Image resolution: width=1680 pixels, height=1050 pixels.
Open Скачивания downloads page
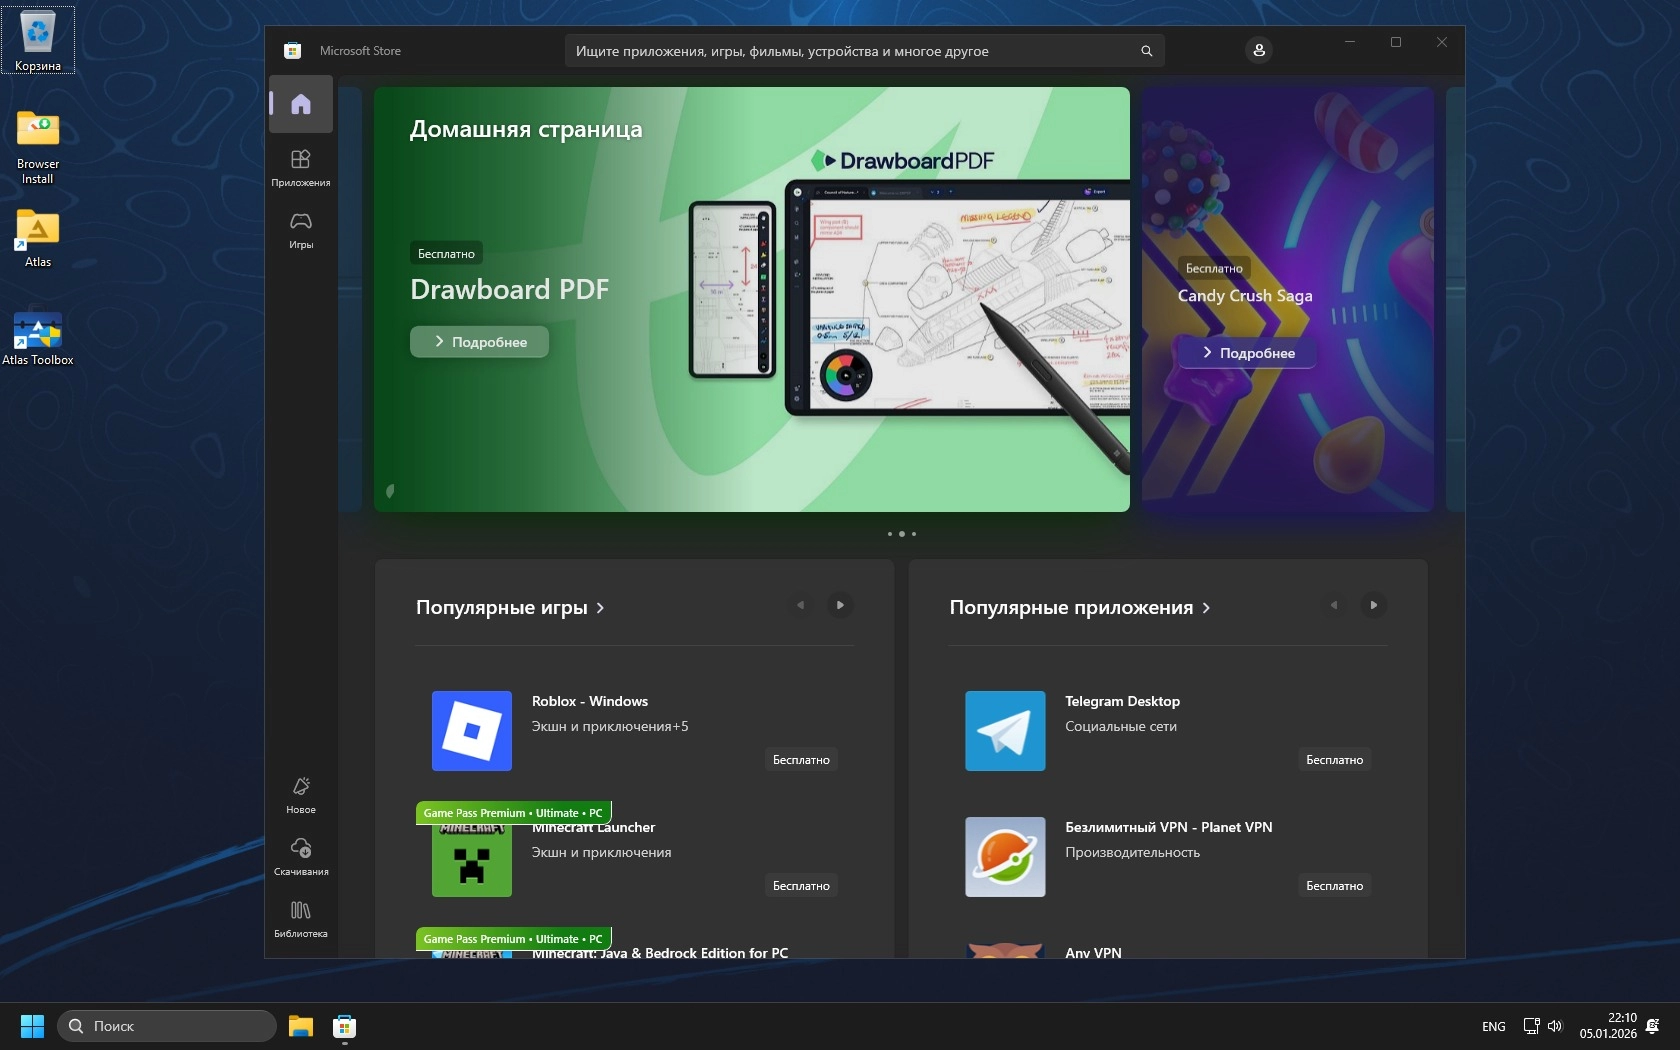pyautogui.click(x=301, y=857)
